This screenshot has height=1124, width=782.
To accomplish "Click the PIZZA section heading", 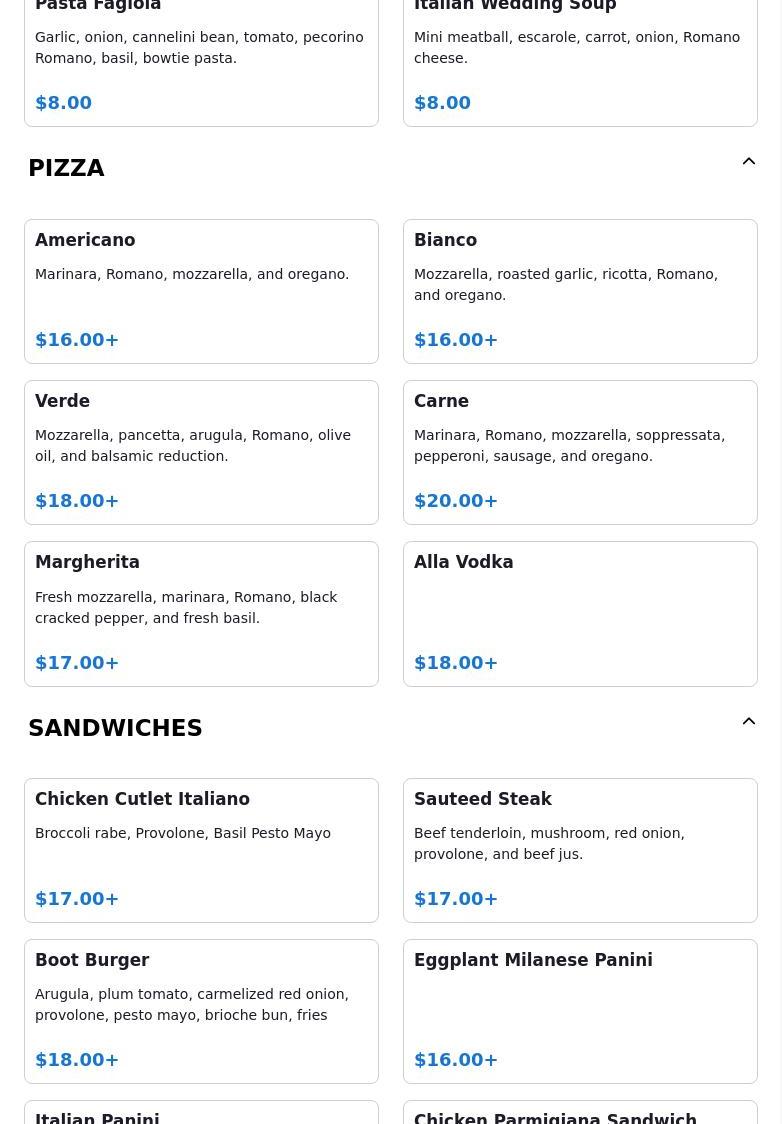I will (66, 168).
